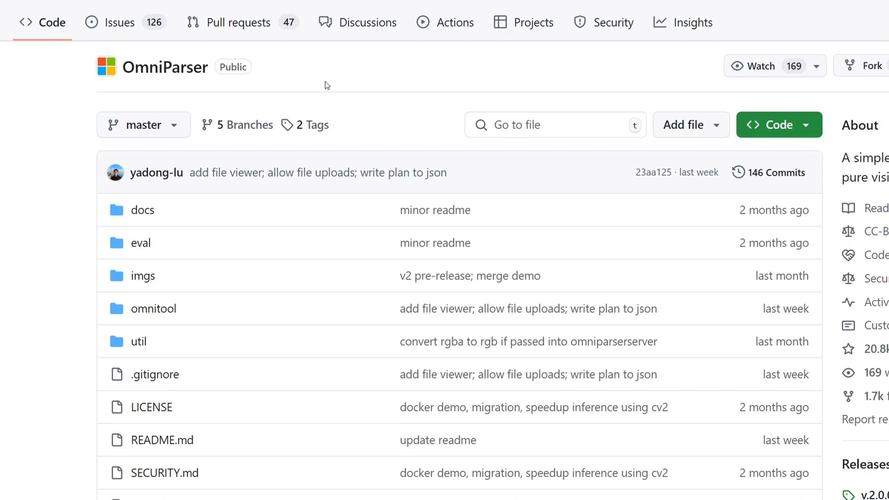Screen dimensions: 889x500
Task: Open 'v2 pre-release; merge demo' commit
Action: [470, 276]
